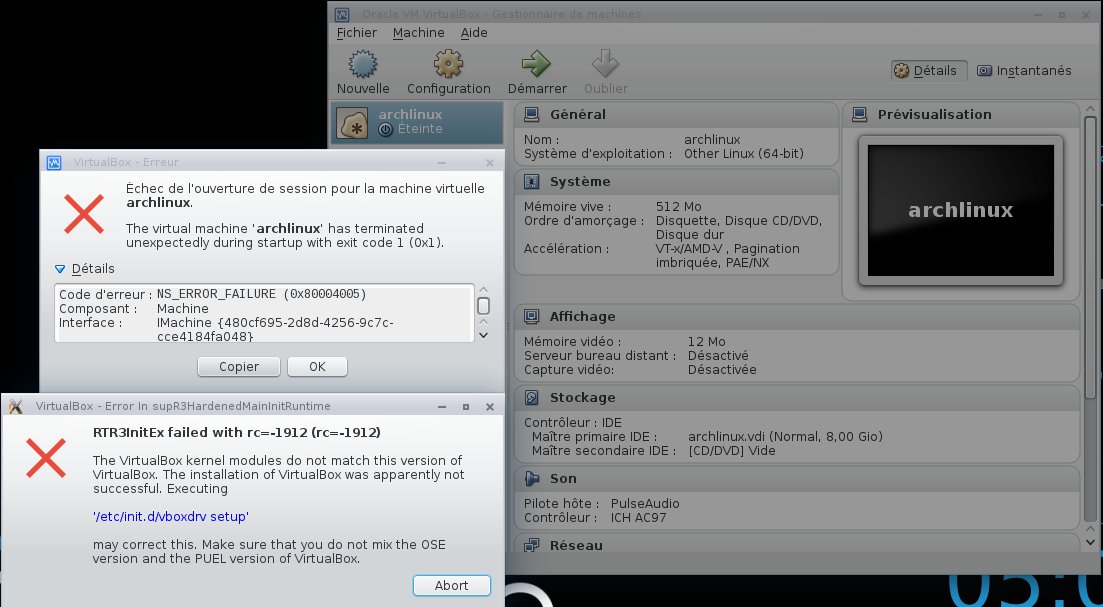
Task: Open Configuration gear in VirtualBox toolbar
Action: point(448,65)
